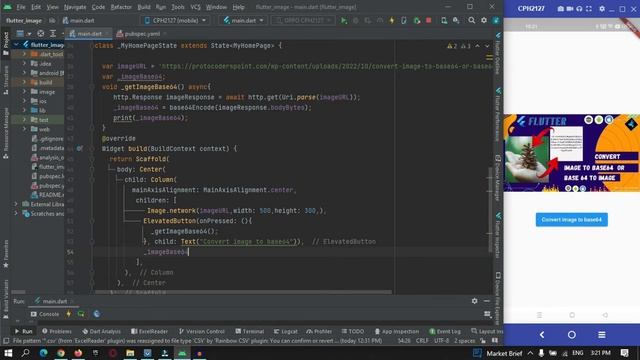Click CRLF line separator in status bar
The width and height of the screenshot is (640, 360).
point(422,340)
